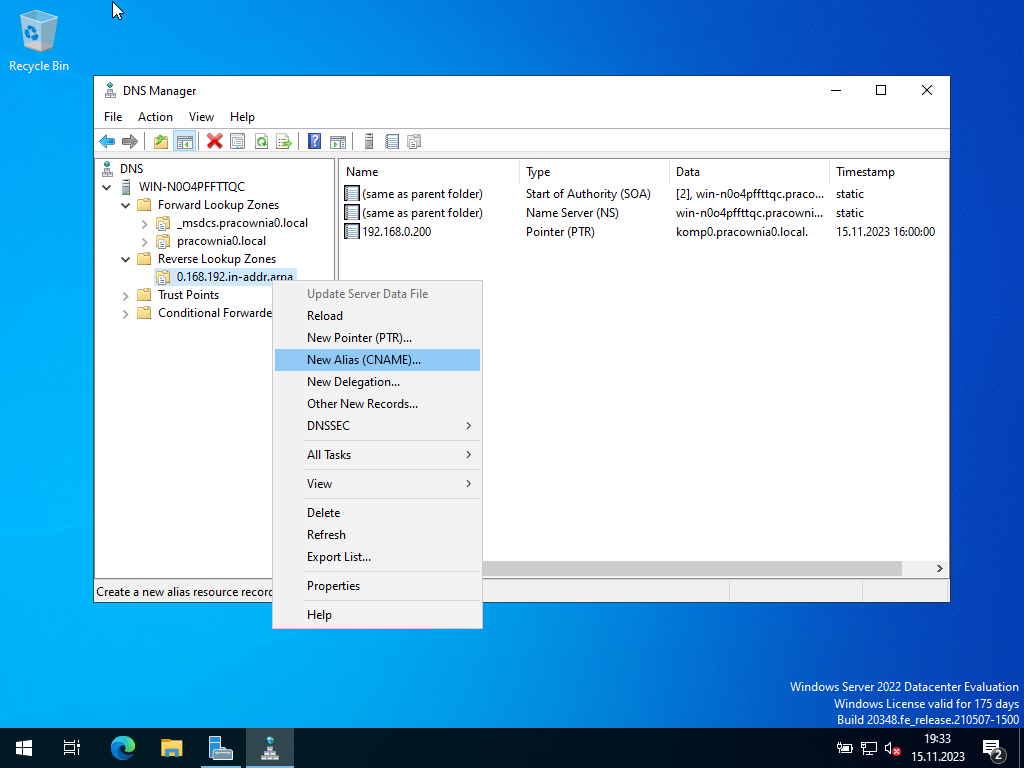
Task: Click the stacked documents toolbar icon
Action: pos(414,141)
